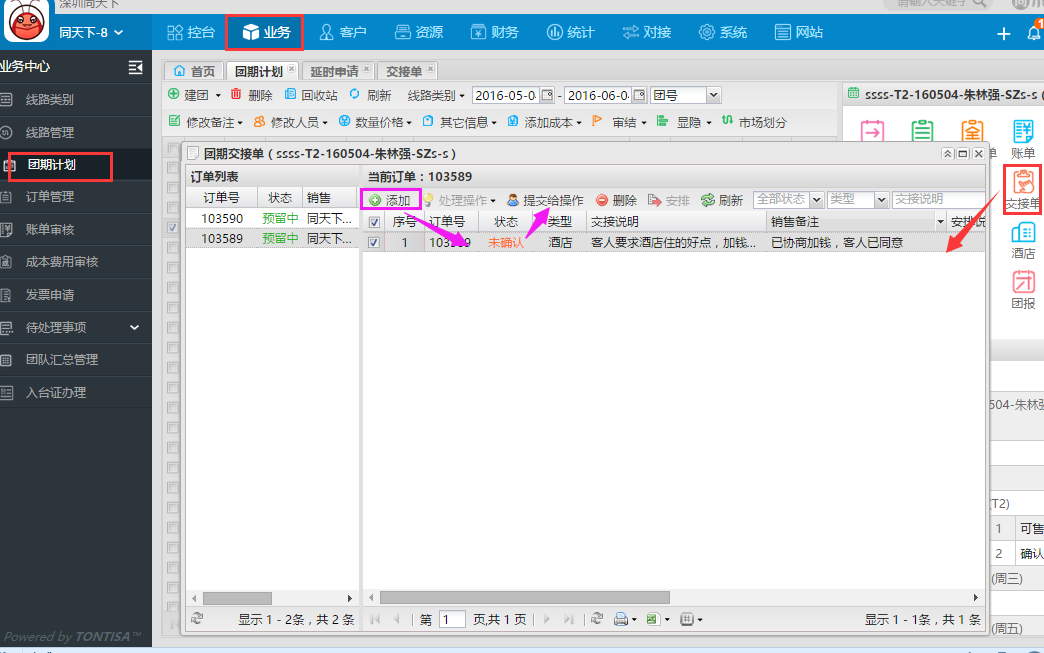Open the 显隐 dropdown
Image resolution: width=1044 pixels, height=653 pixels.
pyautogui.click(x=684, y=122)
